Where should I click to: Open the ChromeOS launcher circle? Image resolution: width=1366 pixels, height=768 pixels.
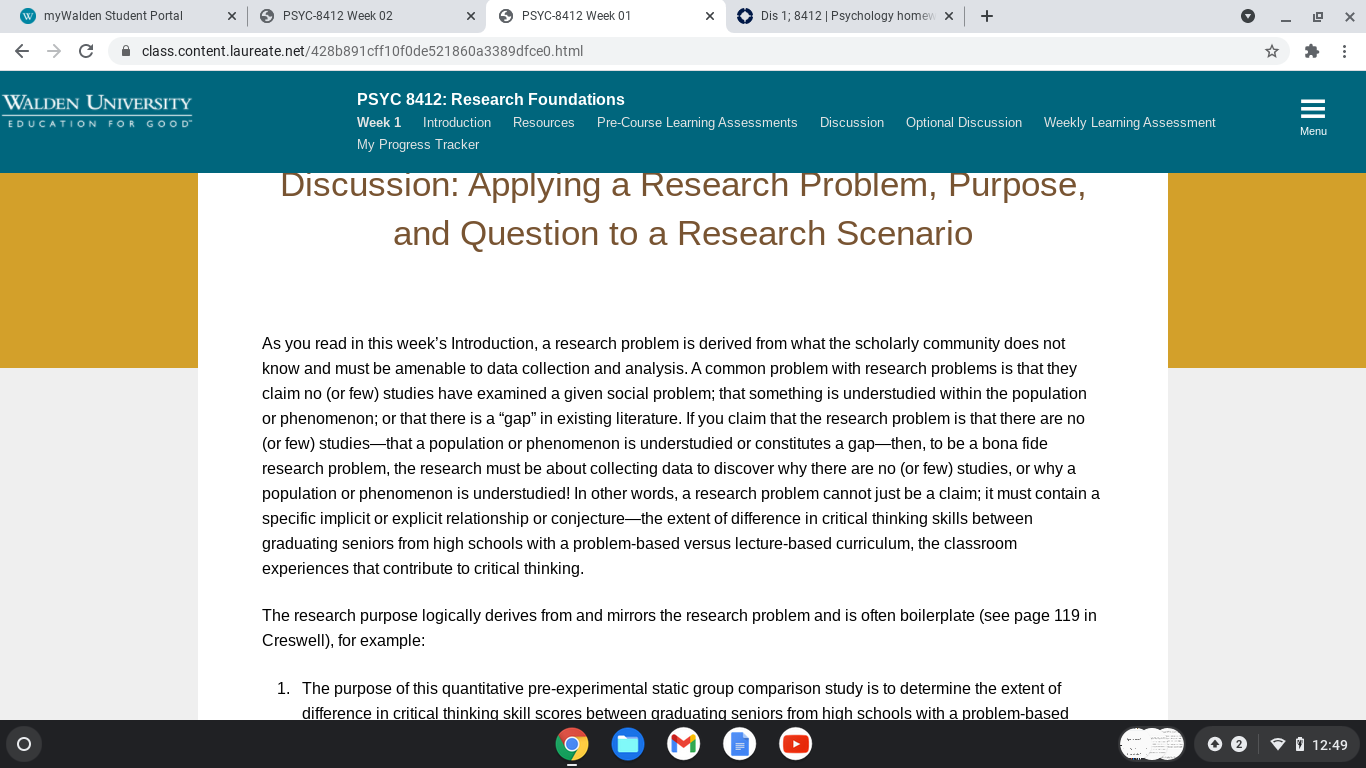[24, 744]
